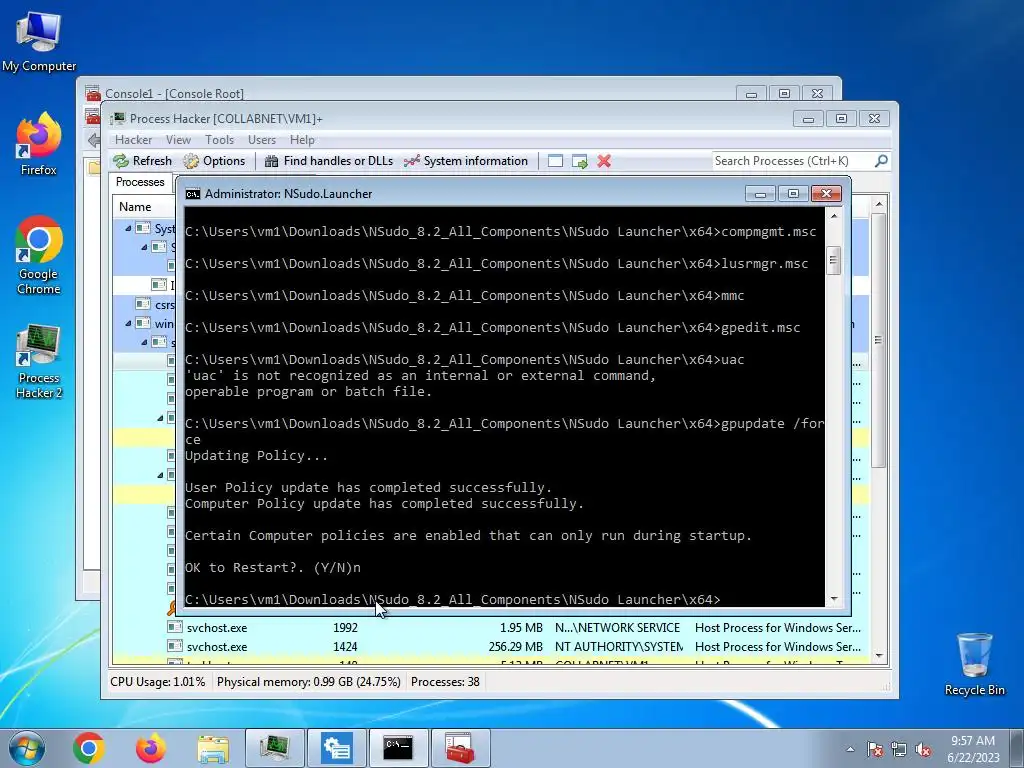Click CPU Usage: 1.01% in status bar
The width and height of the screenshot is (1024, 768).
pos(157,682)
